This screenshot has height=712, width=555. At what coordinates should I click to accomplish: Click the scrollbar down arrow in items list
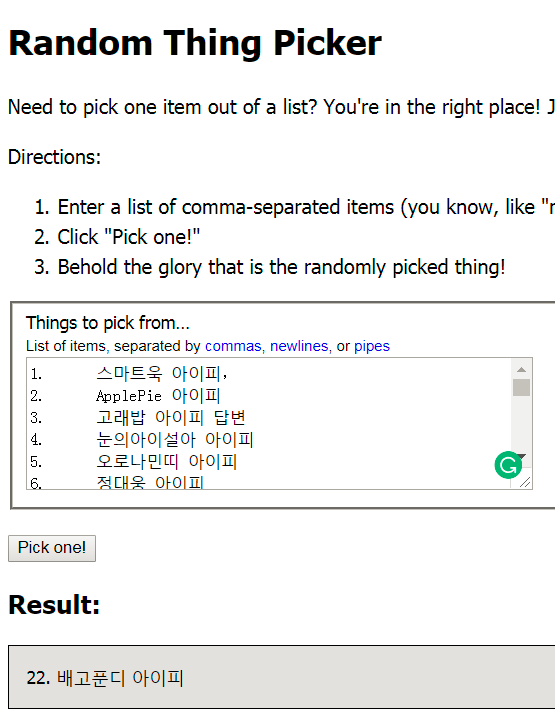point(522,456)
